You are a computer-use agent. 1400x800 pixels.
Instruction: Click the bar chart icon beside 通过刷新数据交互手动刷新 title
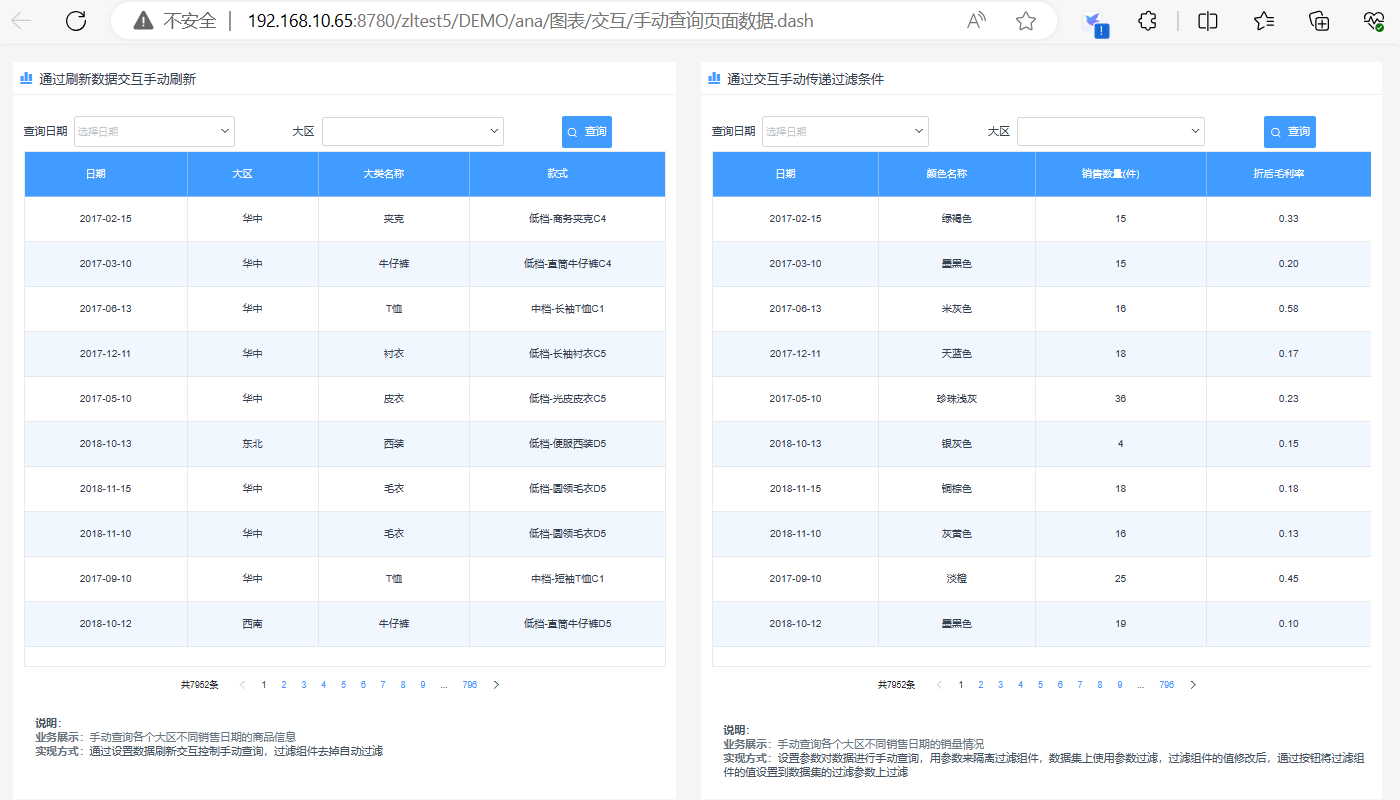coord(25,78)
